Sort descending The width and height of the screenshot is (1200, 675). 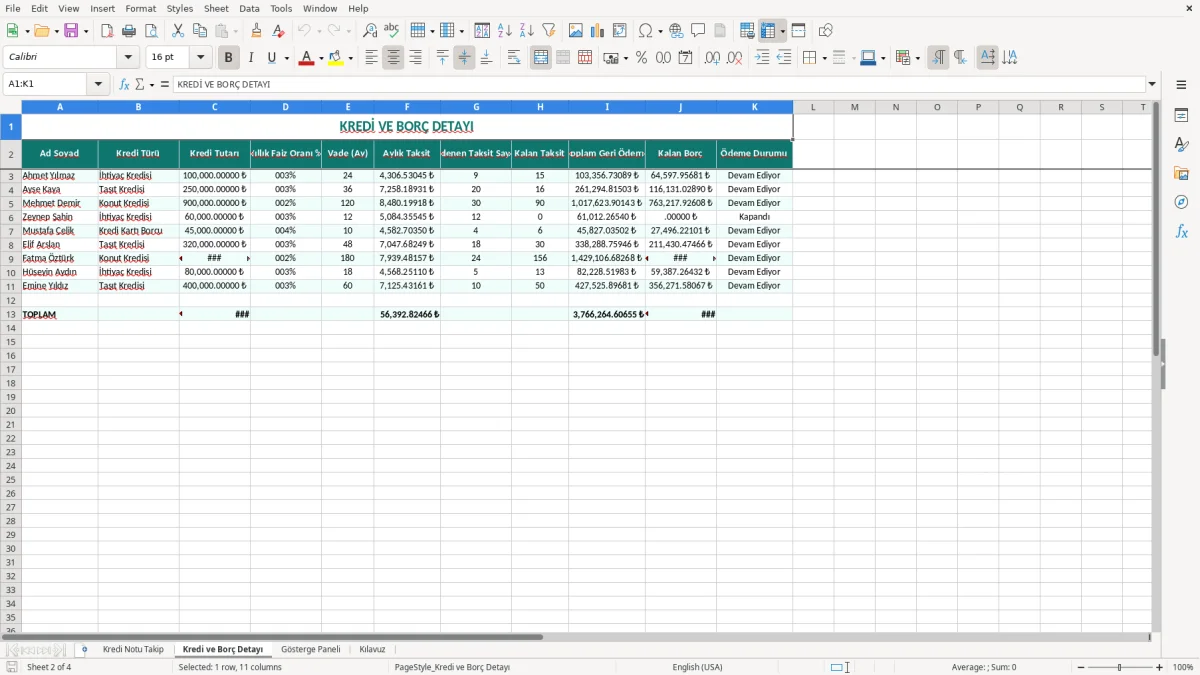(527, 31)
